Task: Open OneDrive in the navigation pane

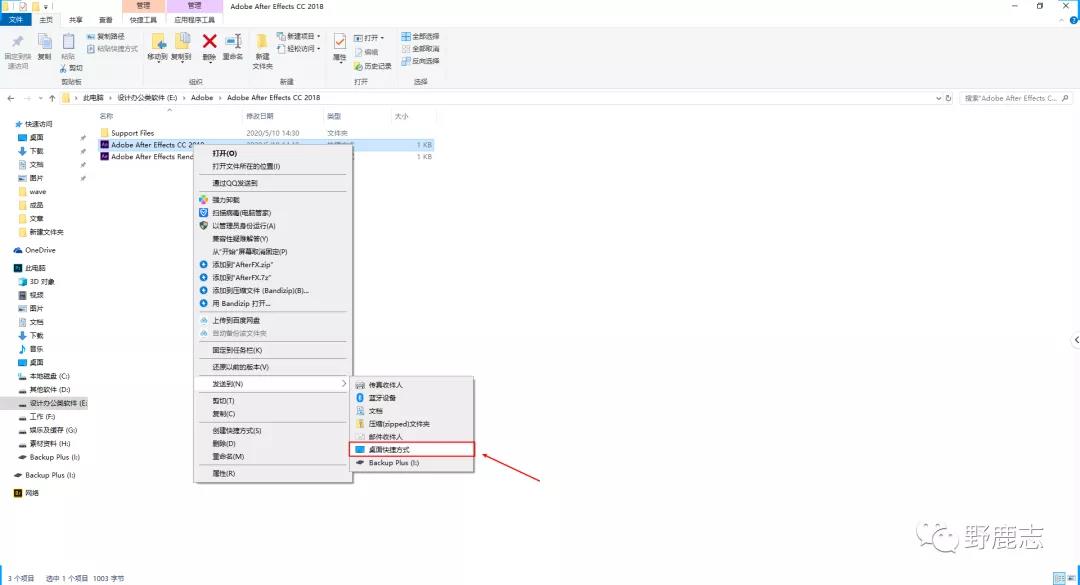Action: [40, 250]
